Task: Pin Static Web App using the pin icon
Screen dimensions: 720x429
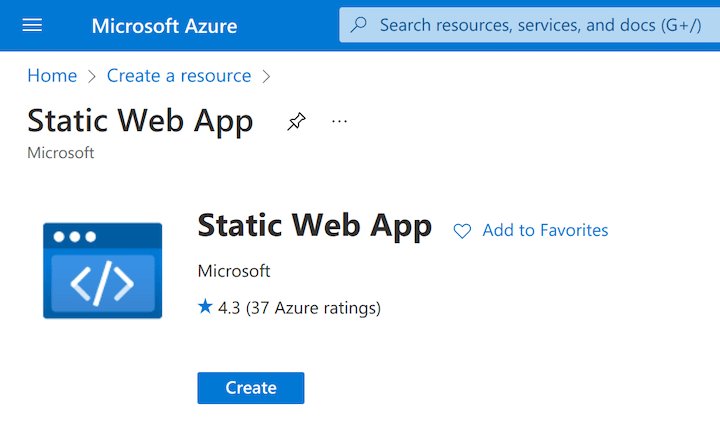Action: click(x=296, y=122)
